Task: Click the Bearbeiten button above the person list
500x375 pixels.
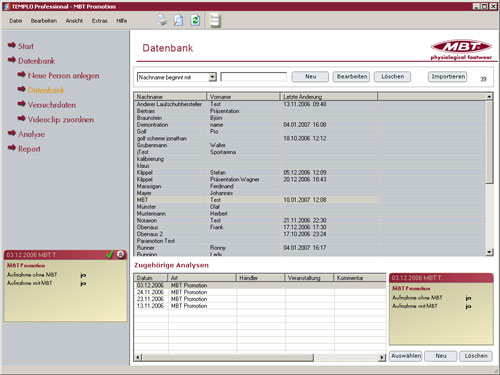Action: [x=351, y=77]
